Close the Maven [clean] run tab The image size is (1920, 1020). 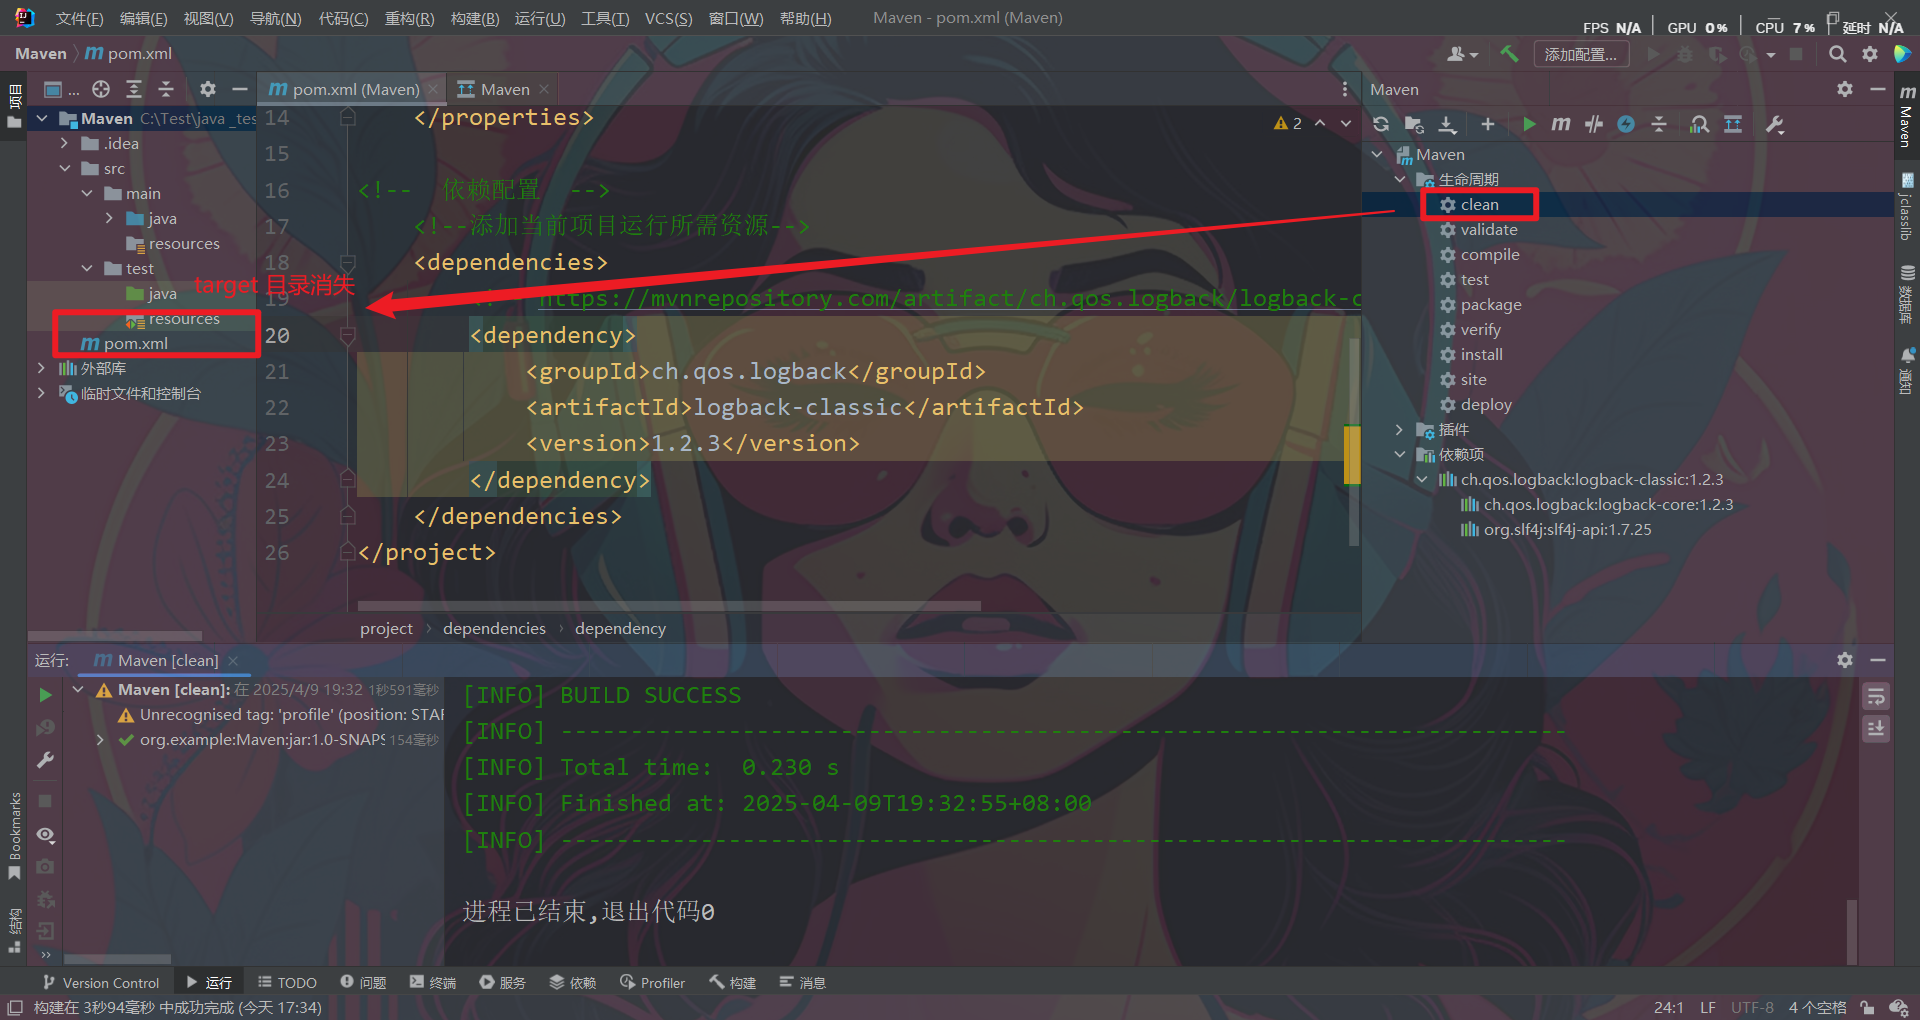233,661
